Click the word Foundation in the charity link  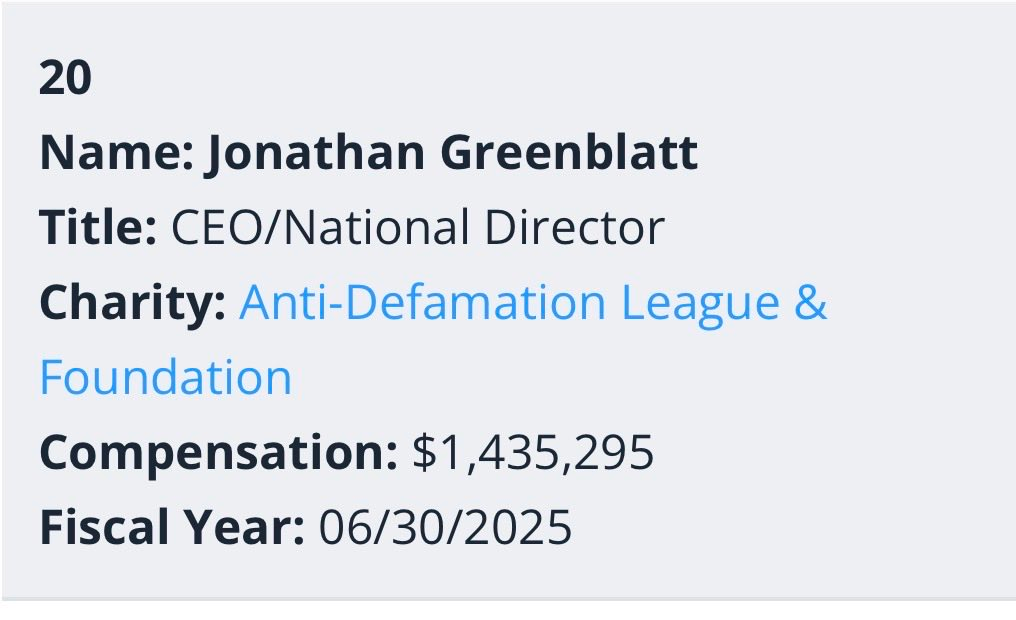[166, 378]
